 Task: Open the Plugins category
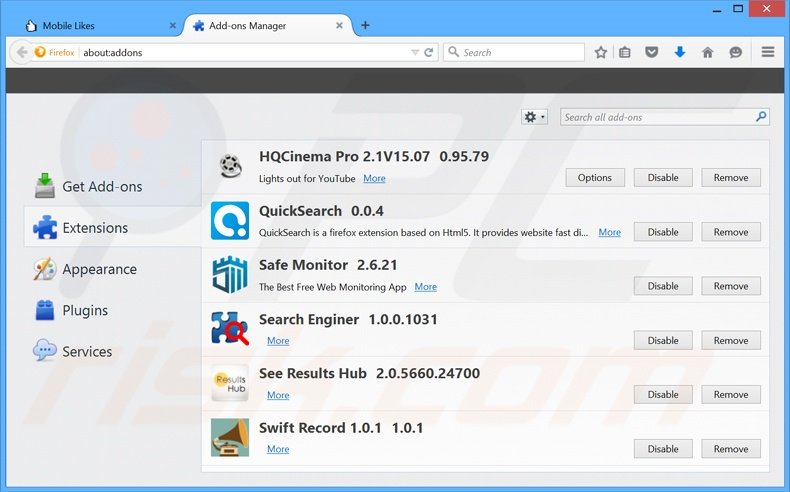tap(71, 310)
